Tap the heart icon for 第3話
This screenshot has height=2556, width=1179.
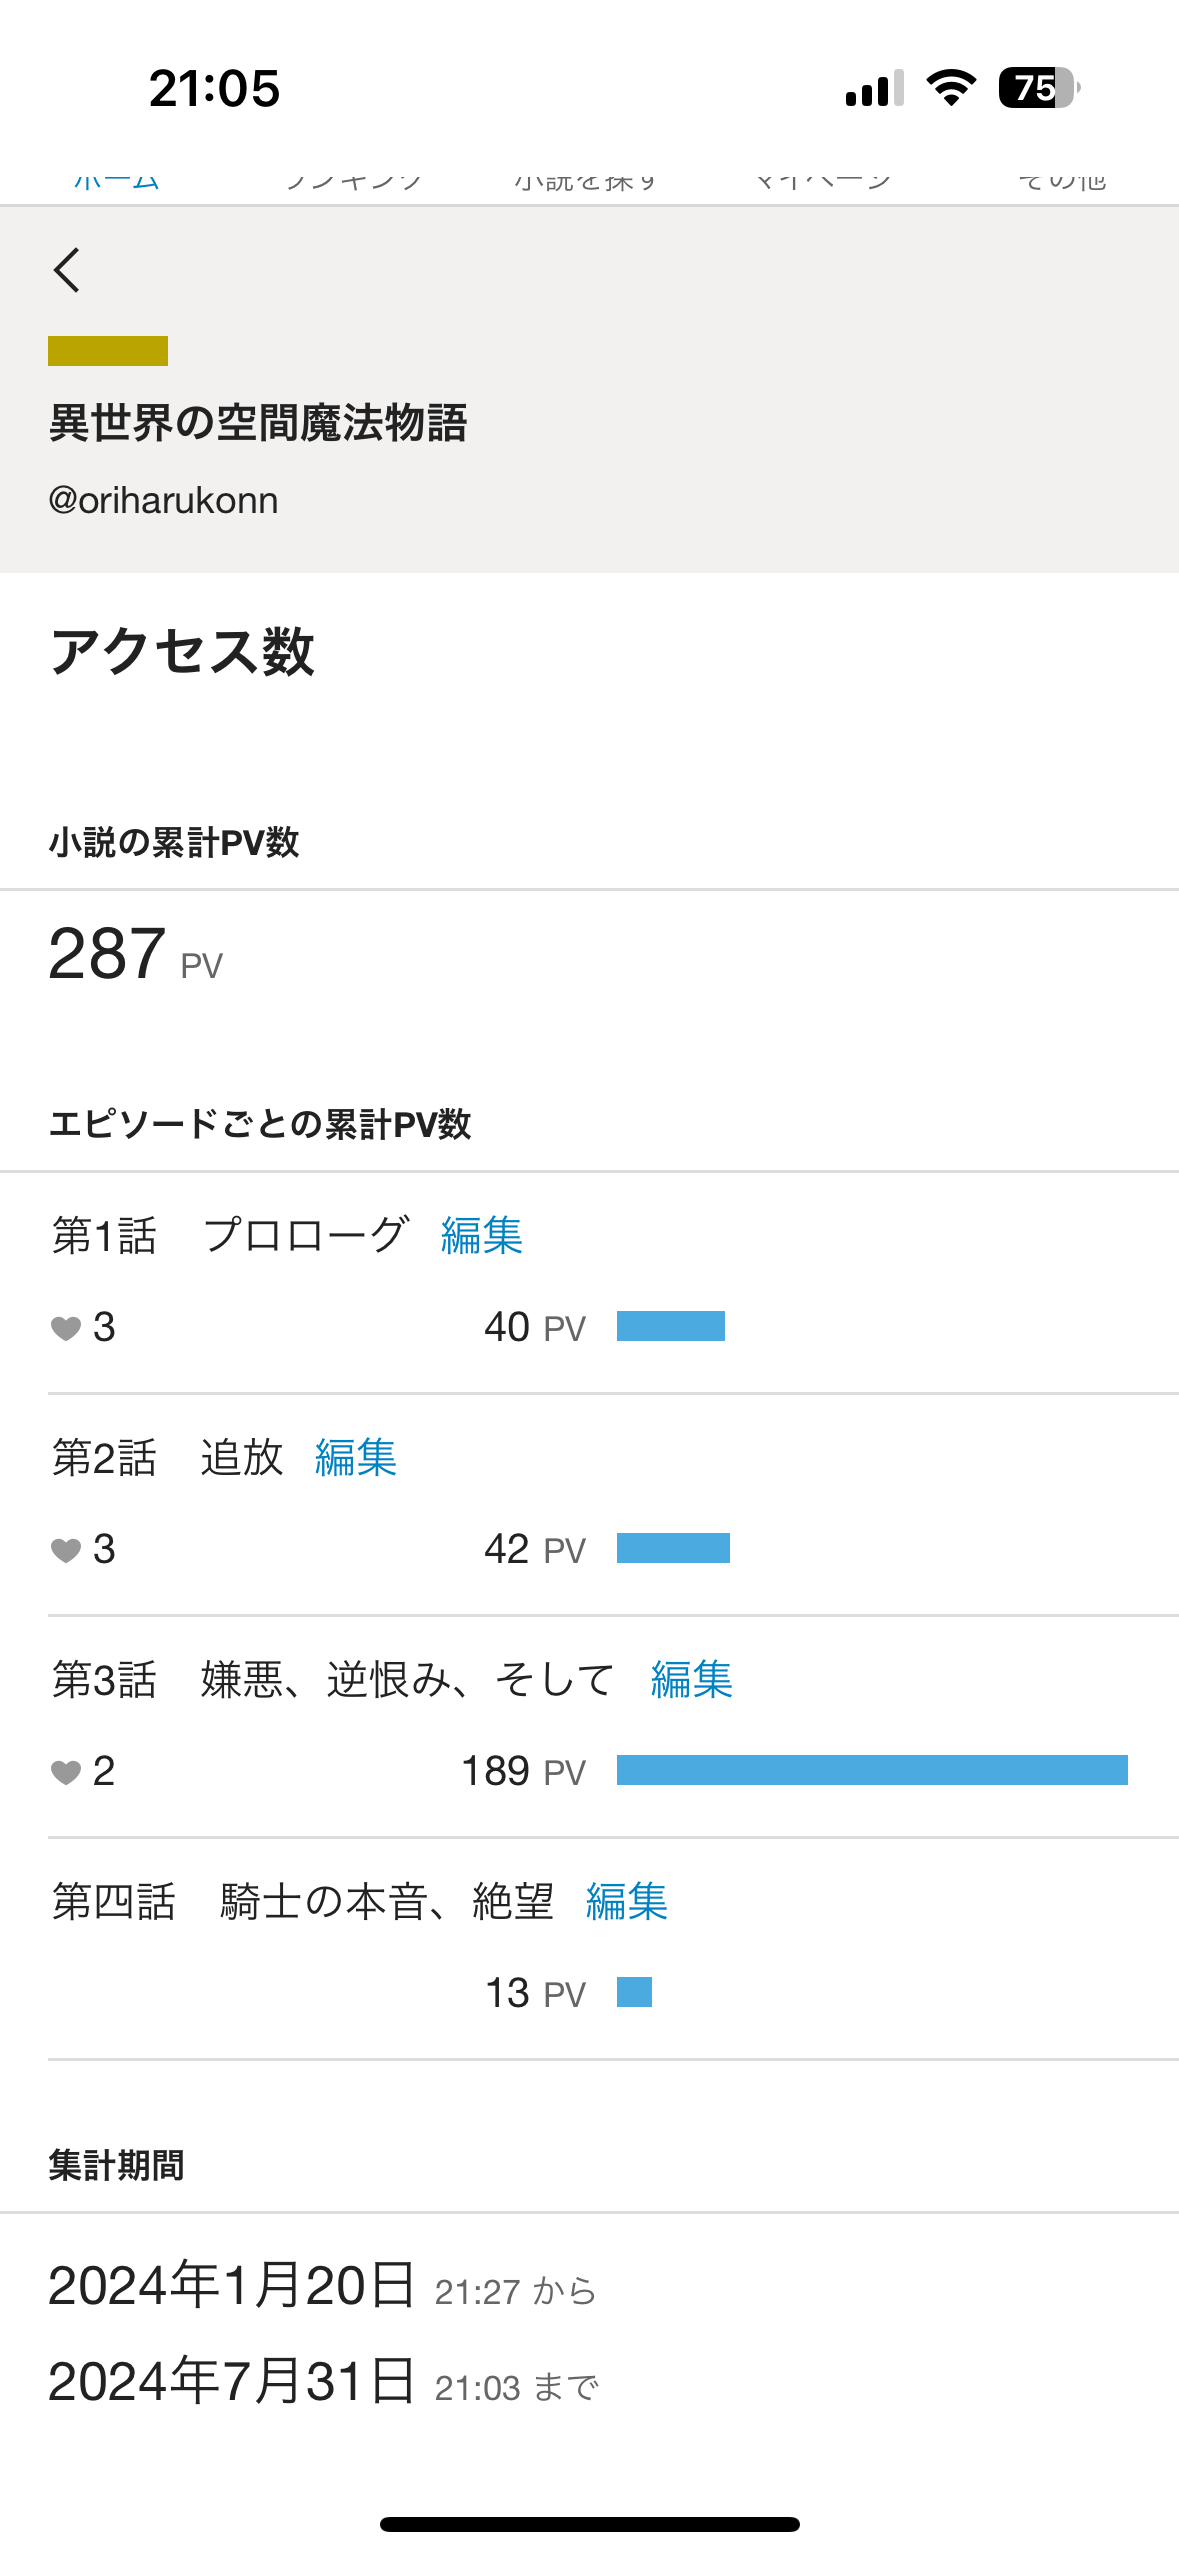(66, 1772)
